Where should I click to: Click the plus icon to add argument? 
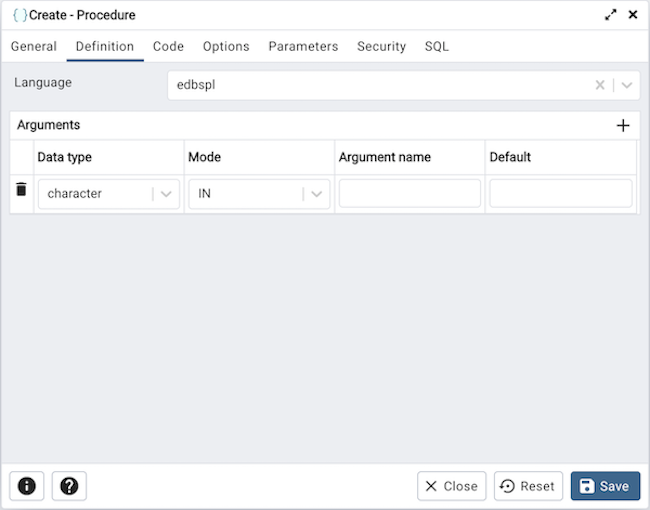tap(623, 126)
